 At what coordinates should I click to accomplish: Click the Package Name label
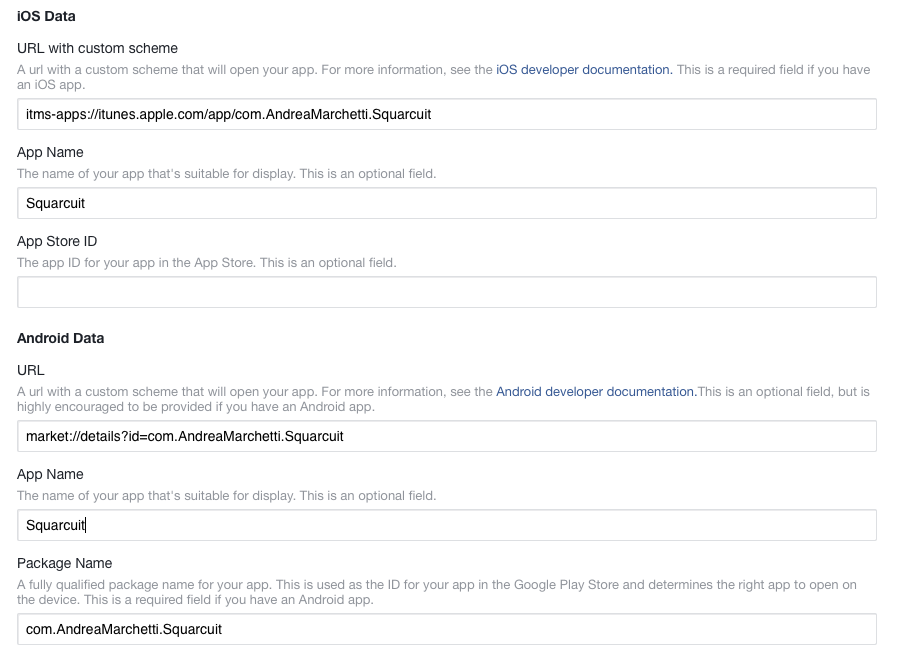coord(64,563)
